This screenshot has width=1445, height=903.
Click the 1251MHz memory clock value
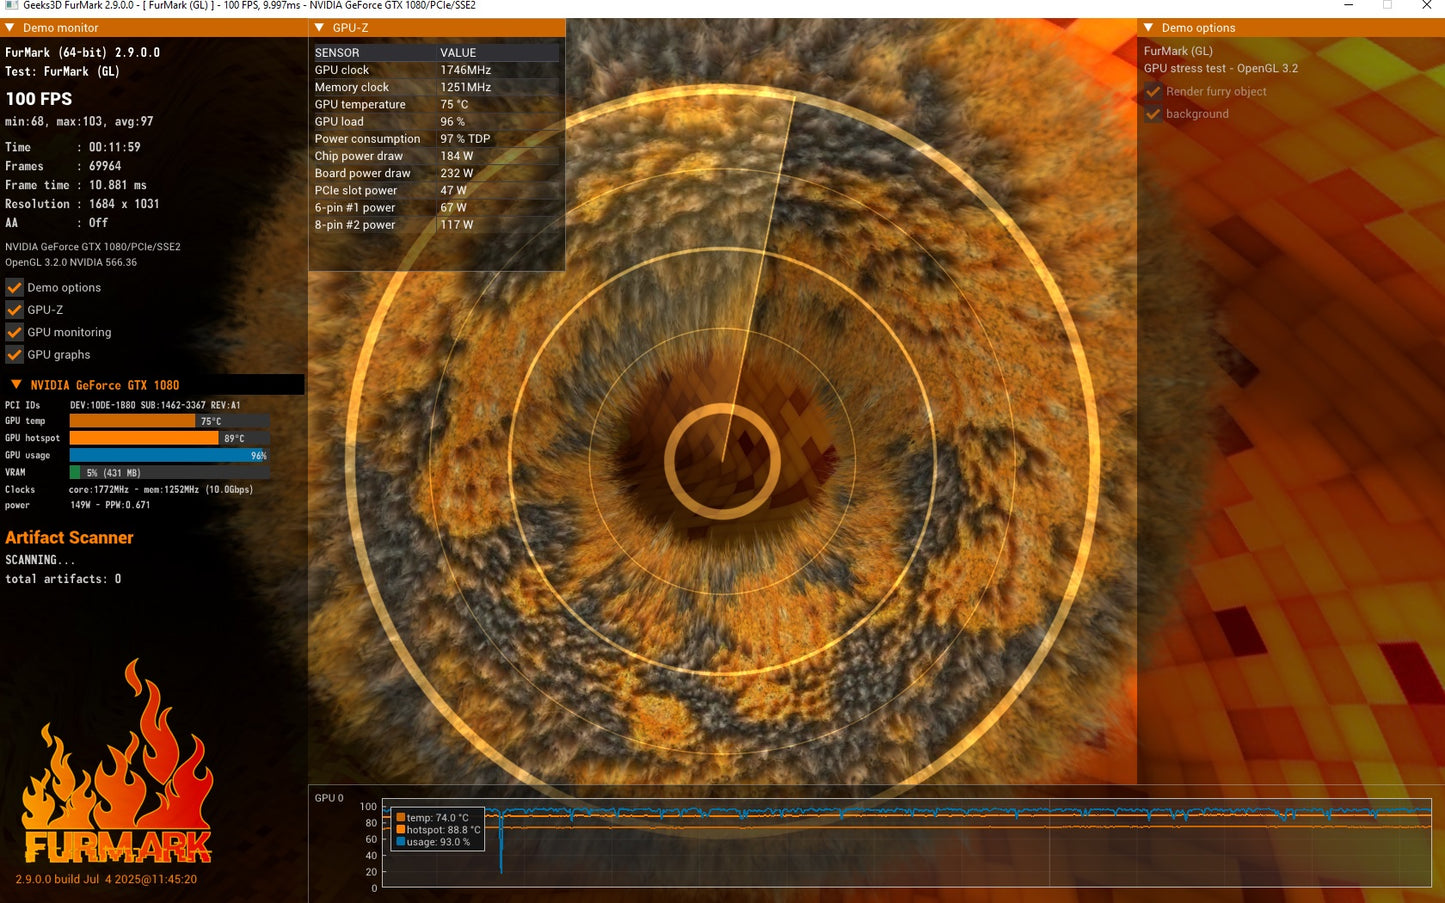466,87
